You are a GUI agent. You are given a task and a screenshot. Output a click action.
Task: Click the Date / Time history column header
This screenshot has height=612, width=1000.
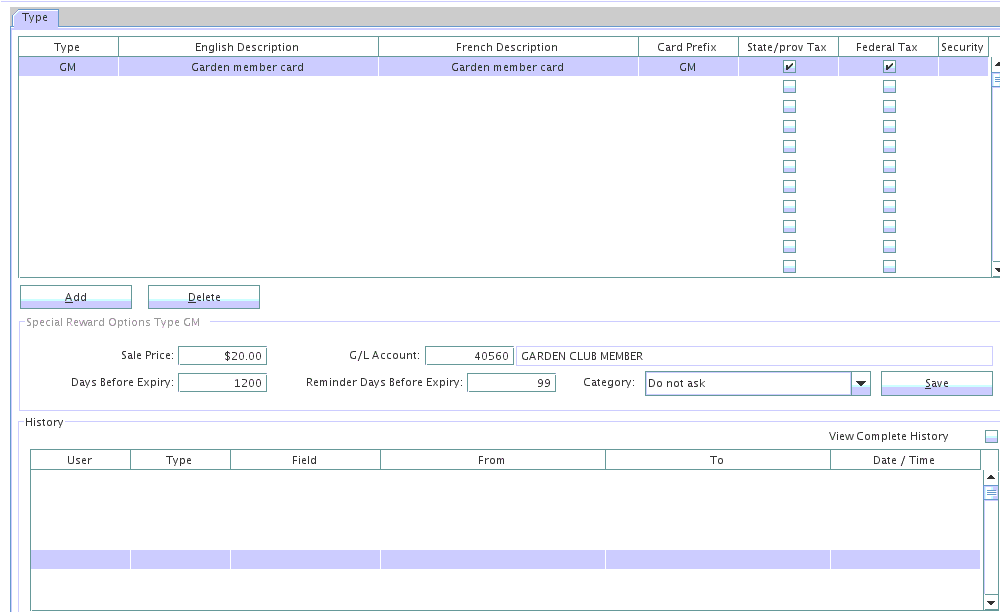tap(904, 460)
